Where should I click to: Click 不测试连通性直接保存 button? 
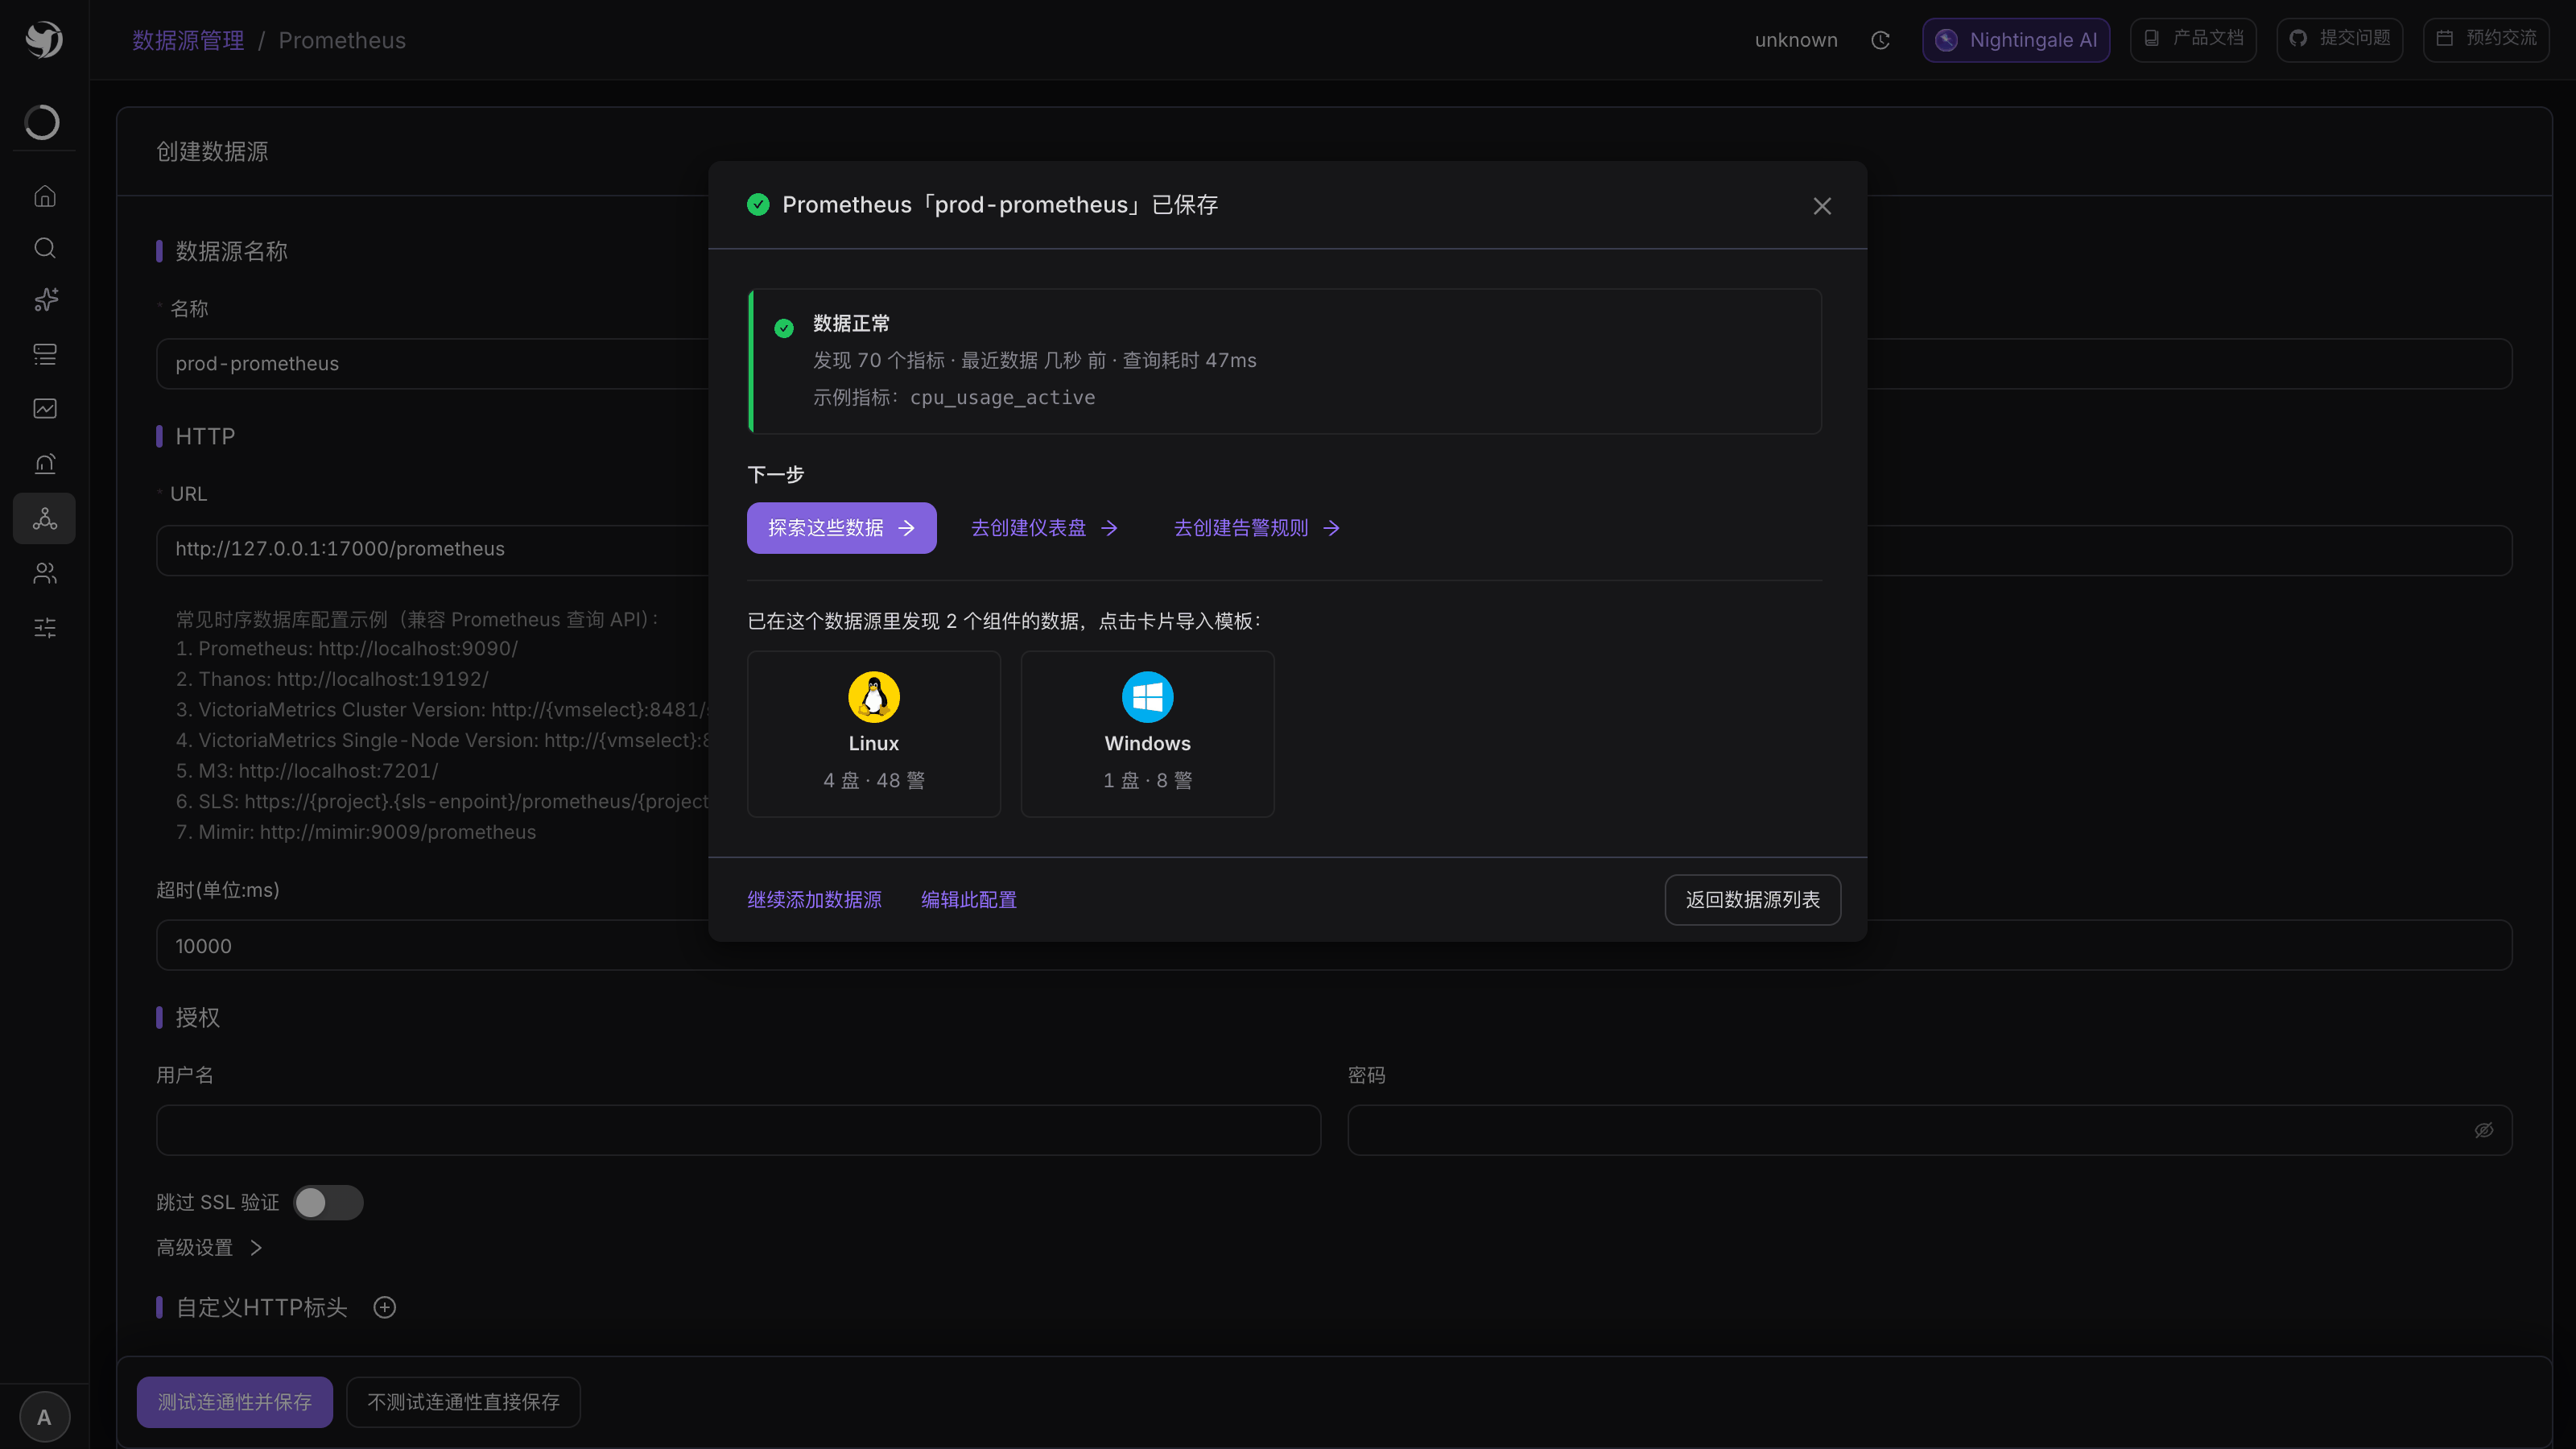click(x=463, y=1402)
